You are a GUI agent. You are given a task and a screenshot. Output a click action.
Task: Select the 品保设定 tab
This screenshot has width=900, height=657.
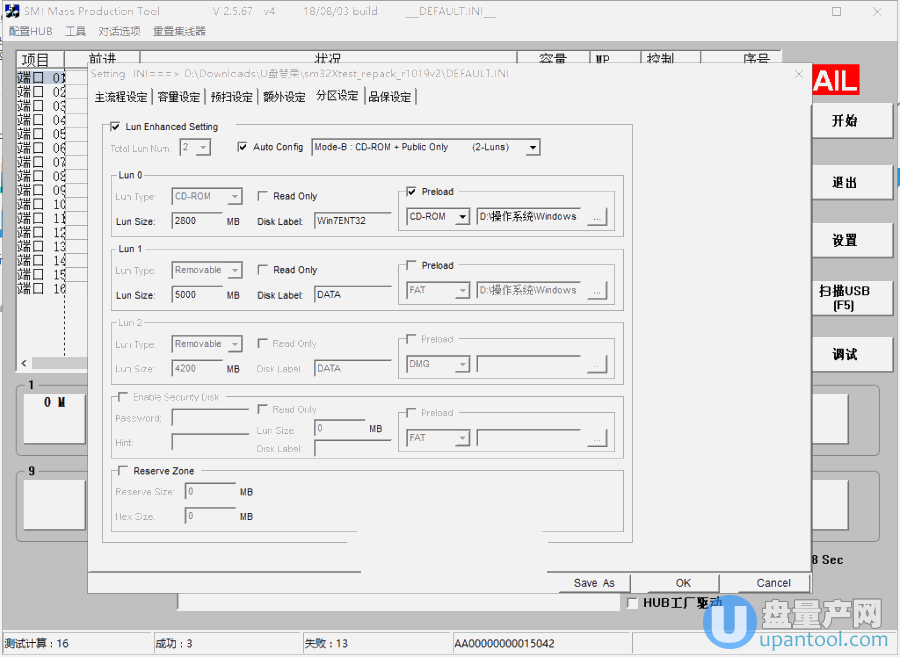coord(389,97)
